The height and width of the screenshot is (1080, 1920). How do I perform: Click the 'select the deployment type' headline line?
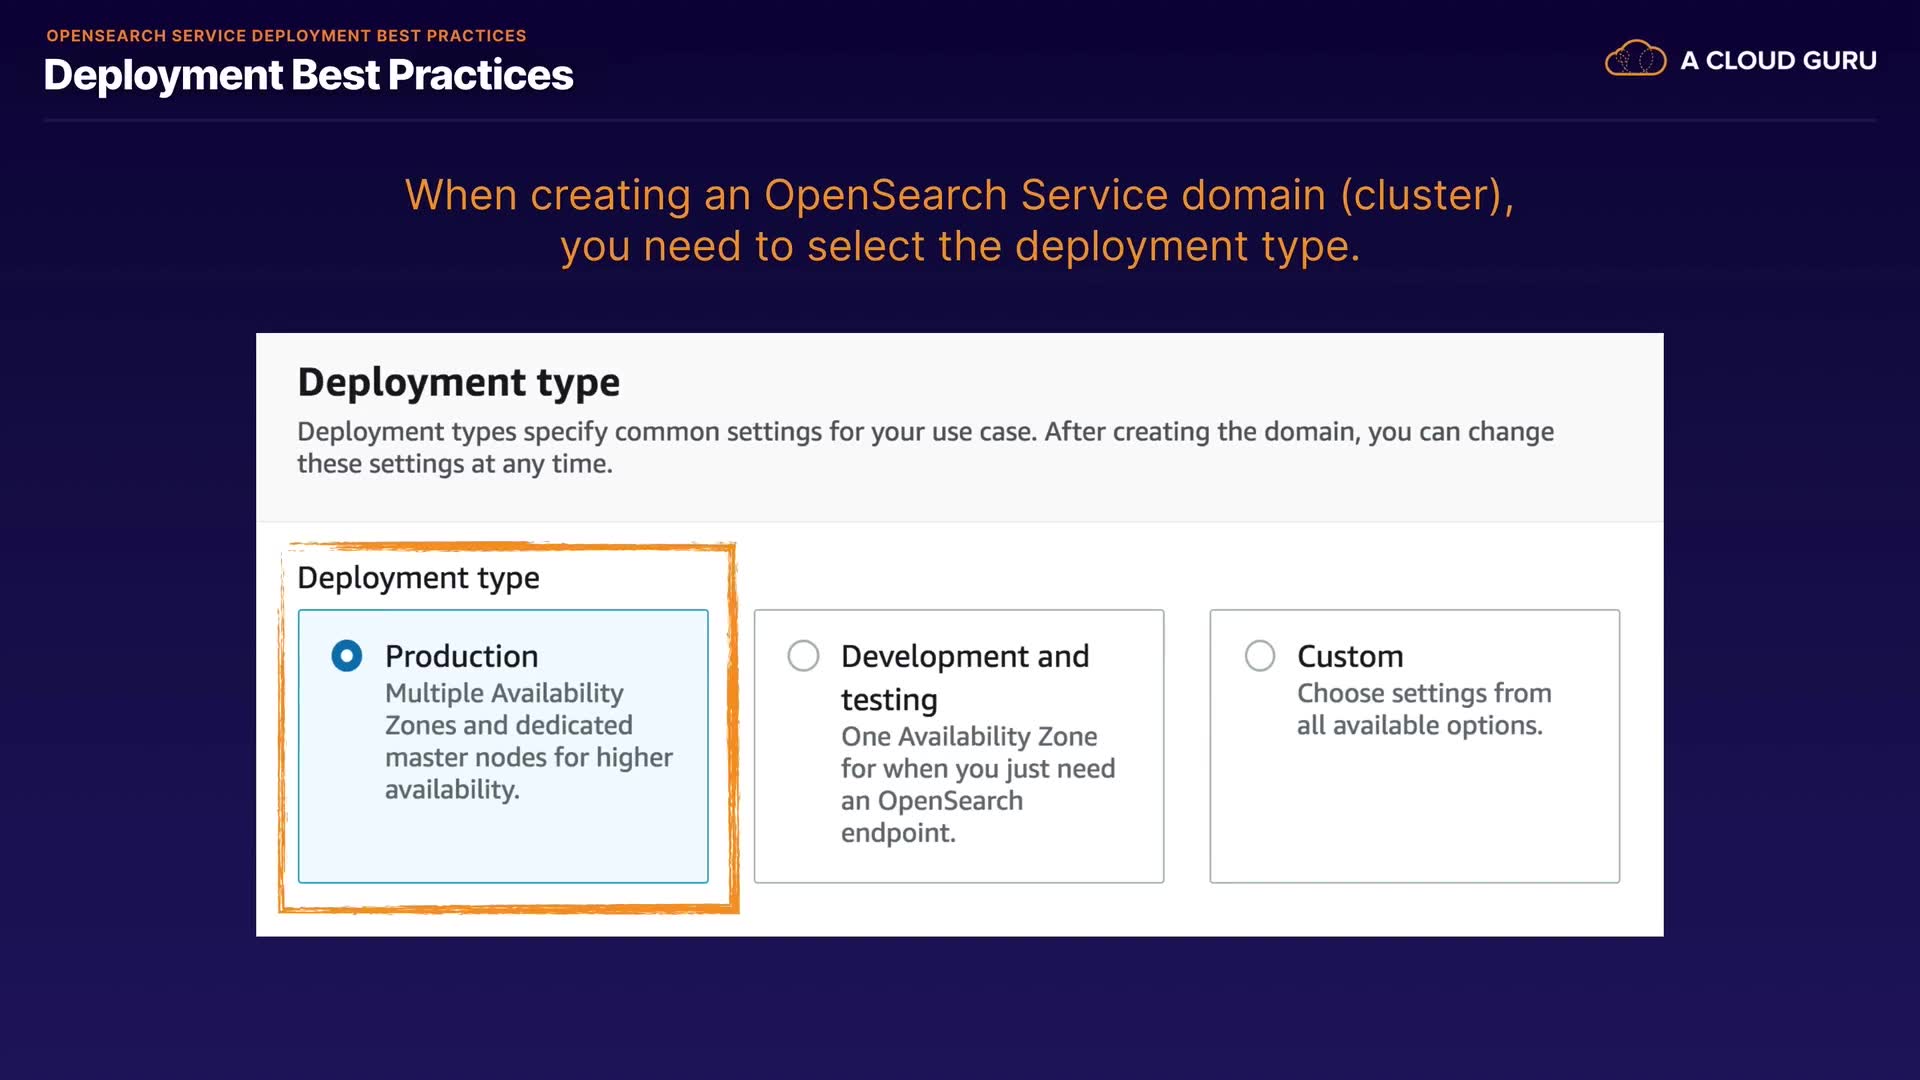(959, 246)
